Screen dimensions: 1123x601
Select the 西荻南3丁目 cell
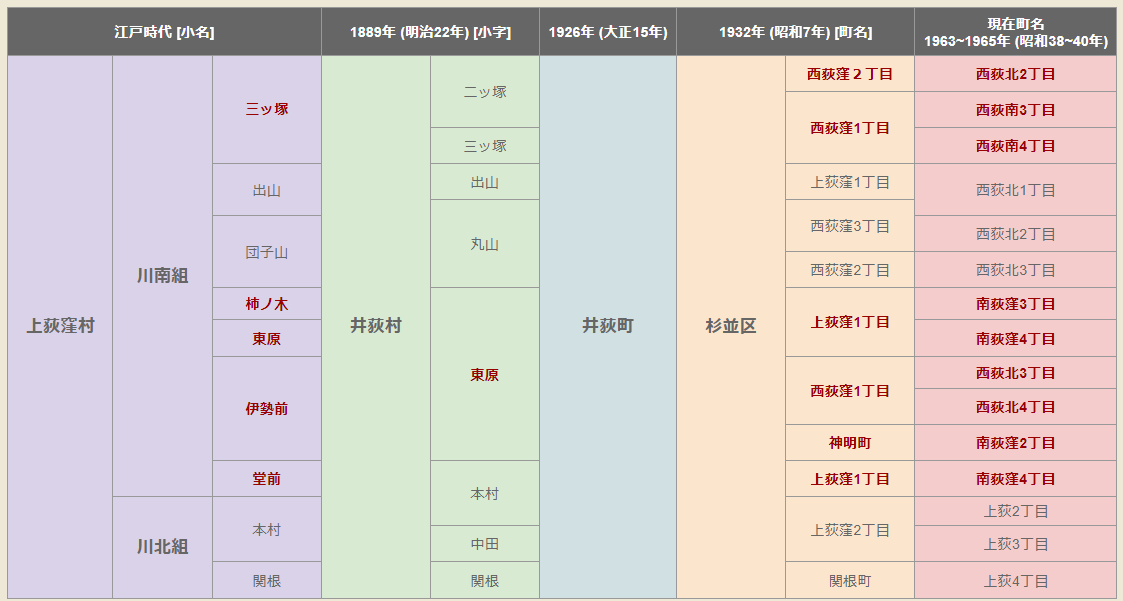[x=1016, y=110]
